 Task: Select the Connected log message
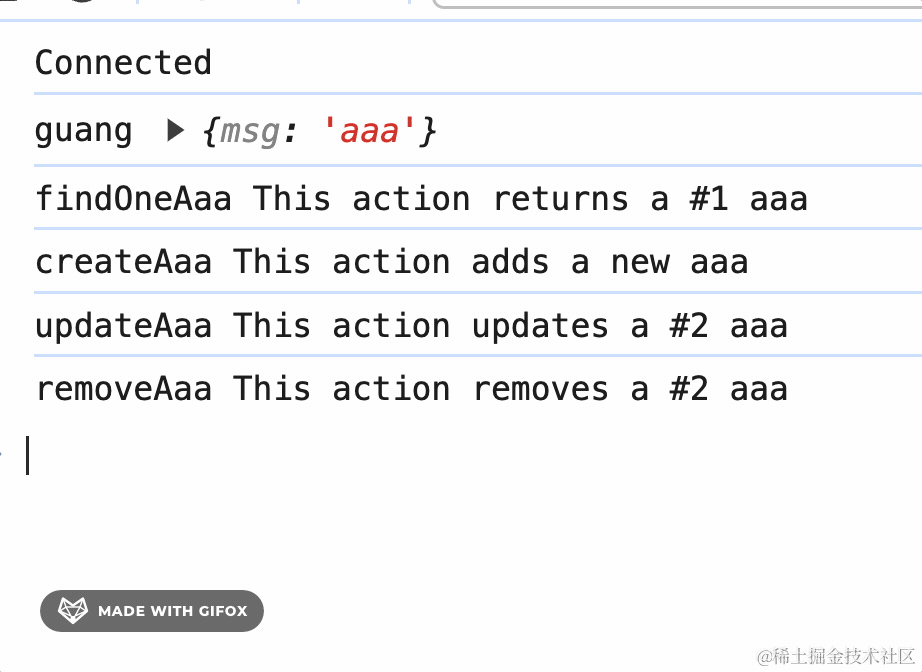123,63
